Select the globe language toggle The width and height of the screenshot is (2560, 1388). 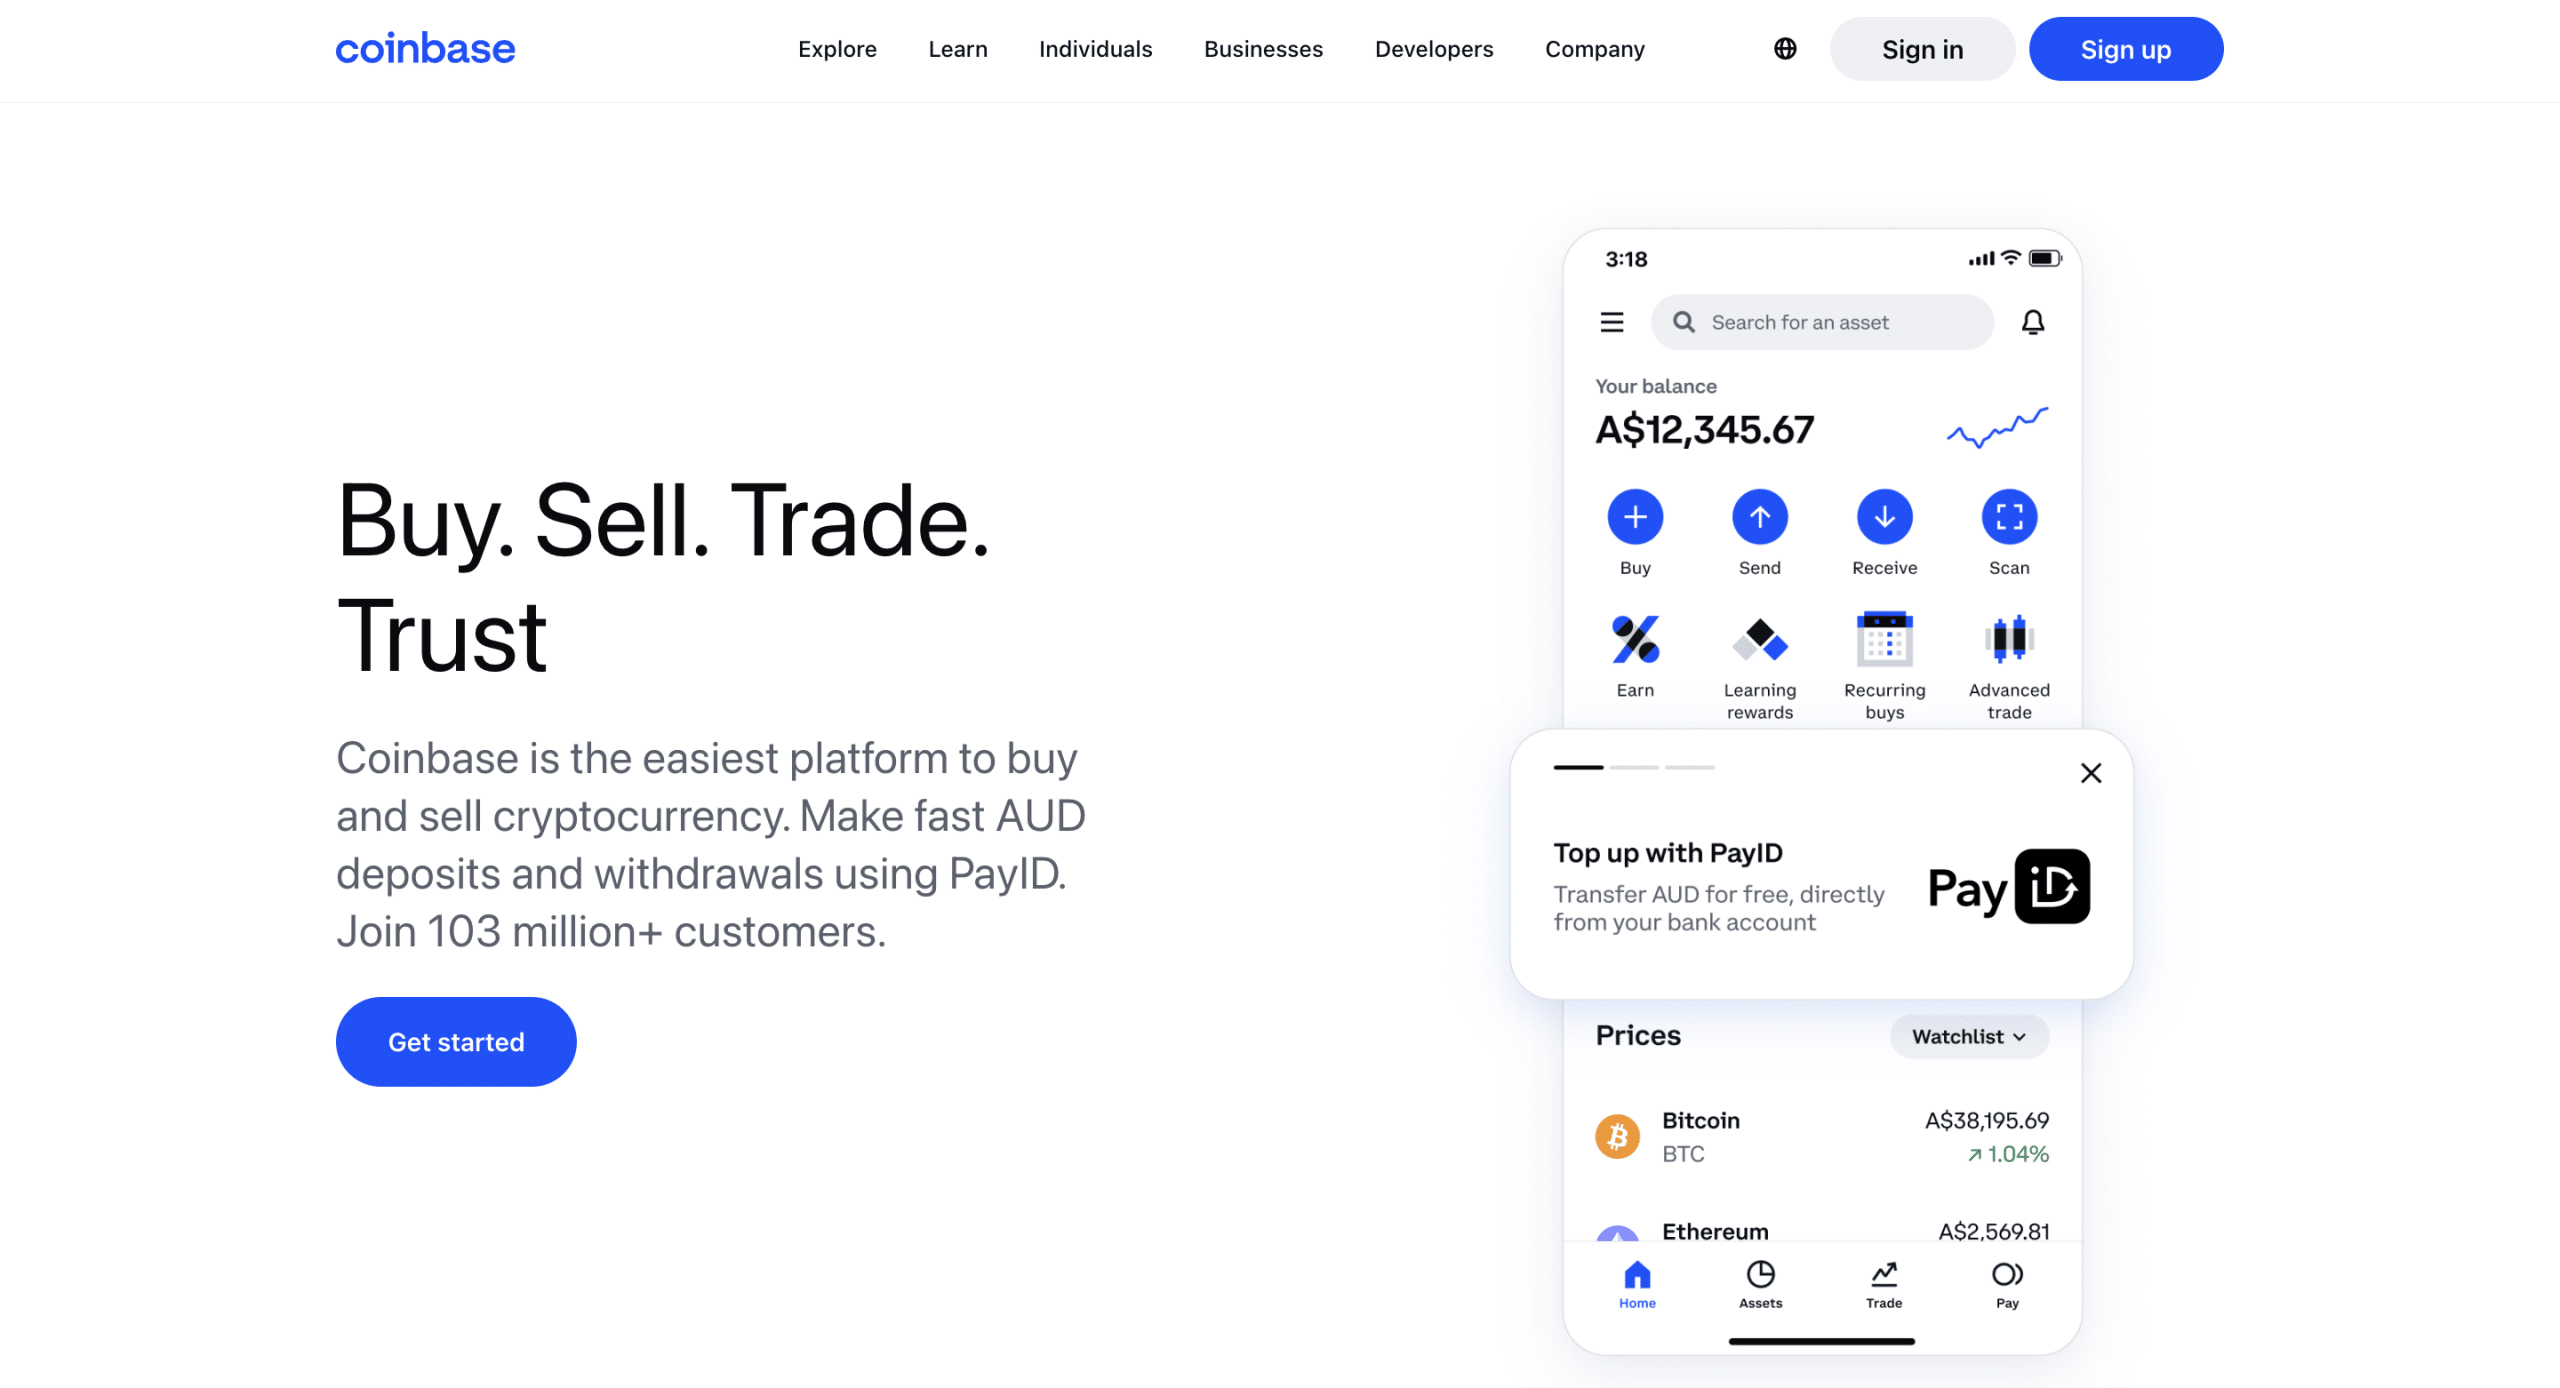[x=1784, y=48]
